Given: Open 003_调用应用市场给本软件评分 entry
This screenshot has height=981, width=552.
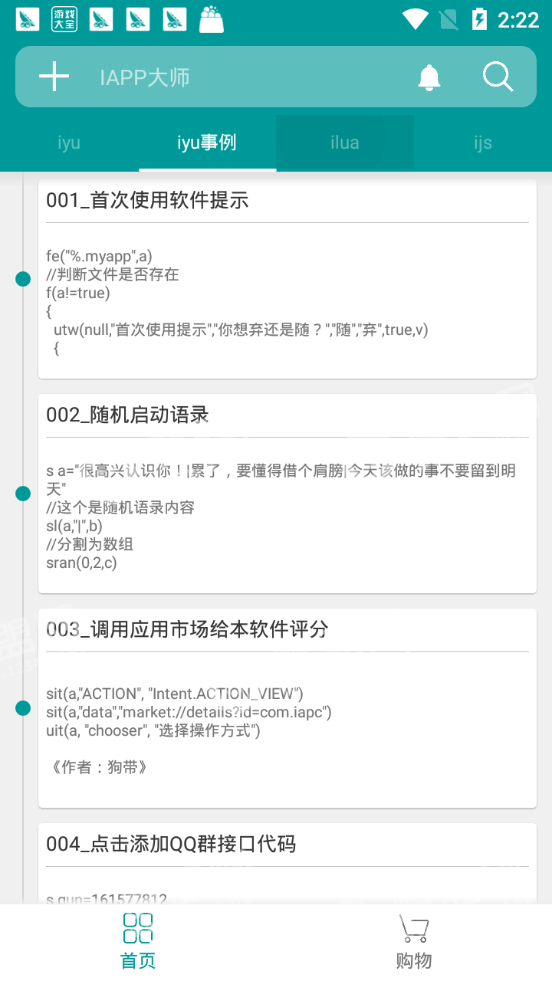Looking at the screenshot, I should pyautogui.click(x=287, y=708).
